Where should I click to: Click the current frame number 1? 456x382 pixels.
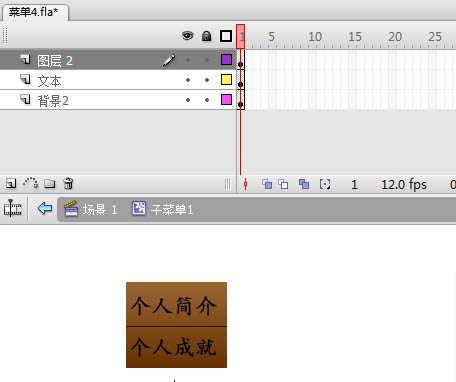pyautogui.click(x=354, y=185)
